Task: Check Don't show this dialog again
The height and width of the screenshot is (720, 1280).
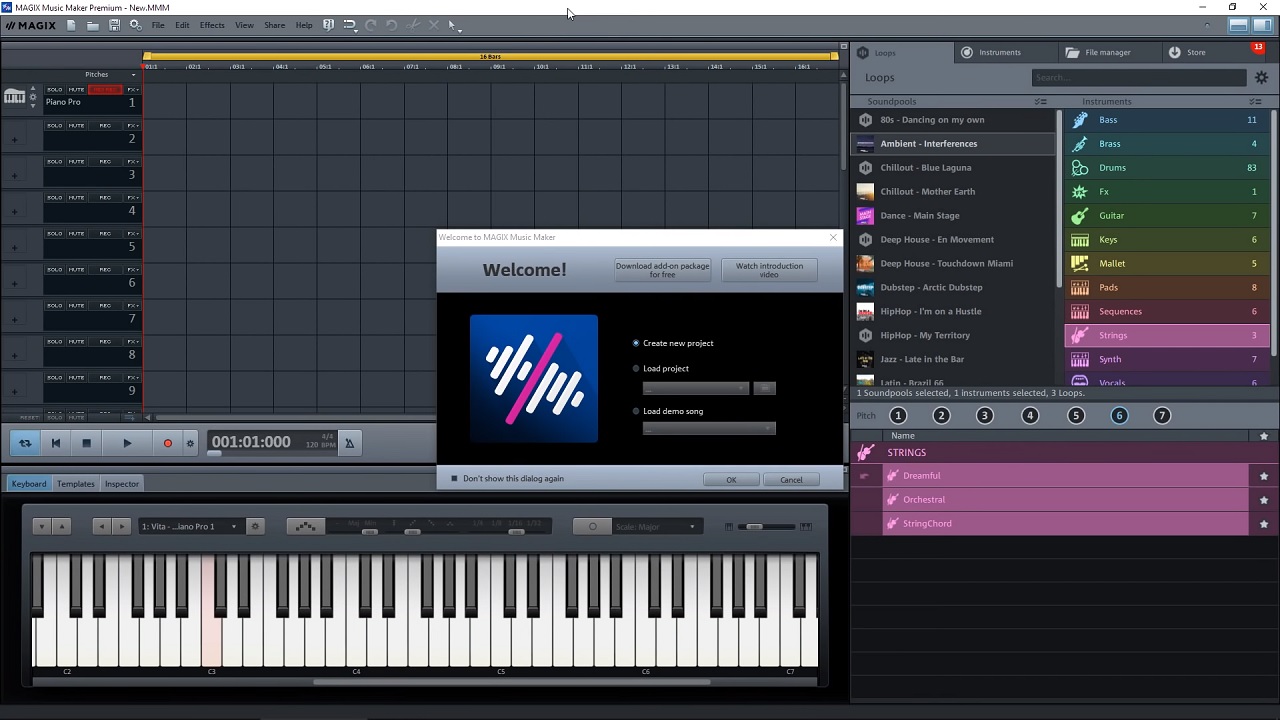Action: pyautogui.click(x=454, y=479)
